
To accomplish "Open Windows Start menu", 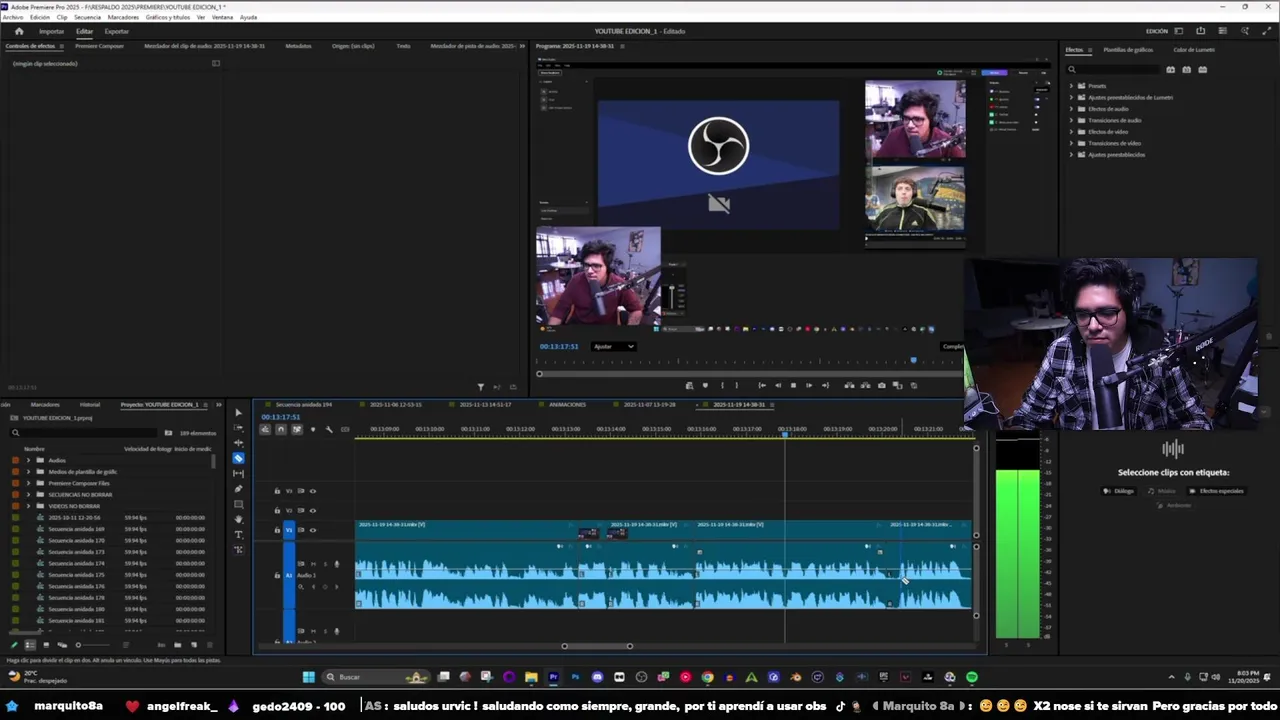I will 308,677.
